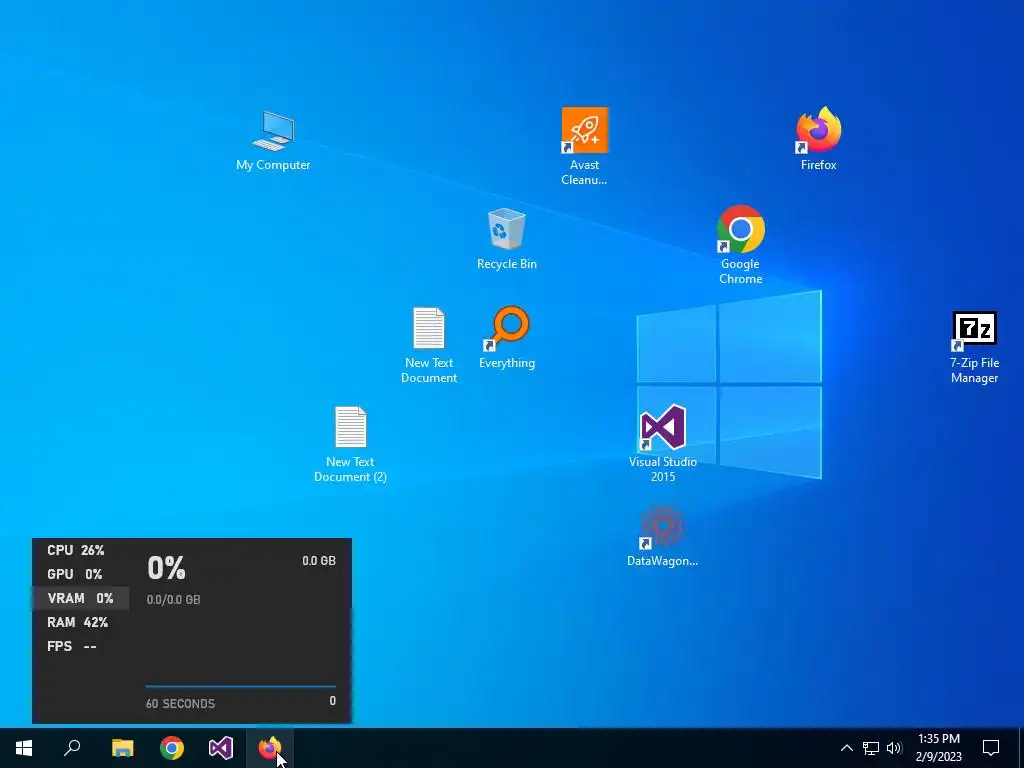Select the VRAM 0% performance row
The width and height of the screenshot is (1024, 768).
[x=80, y=598]
